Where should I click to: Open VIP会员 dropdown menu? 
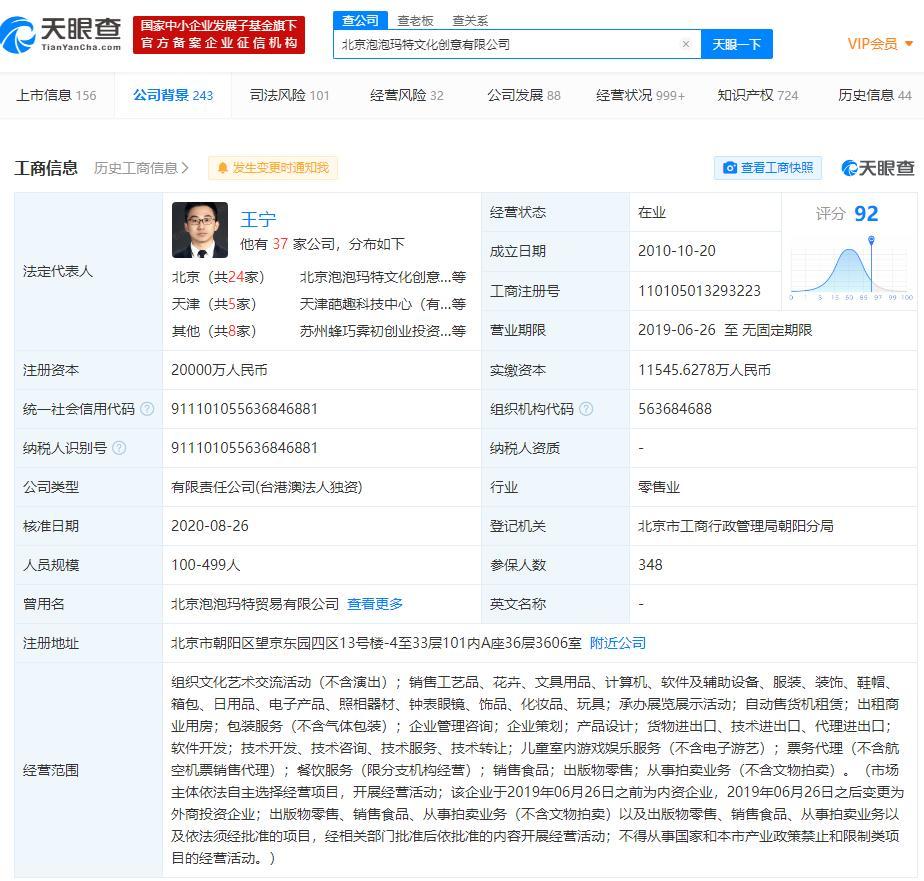880,44
